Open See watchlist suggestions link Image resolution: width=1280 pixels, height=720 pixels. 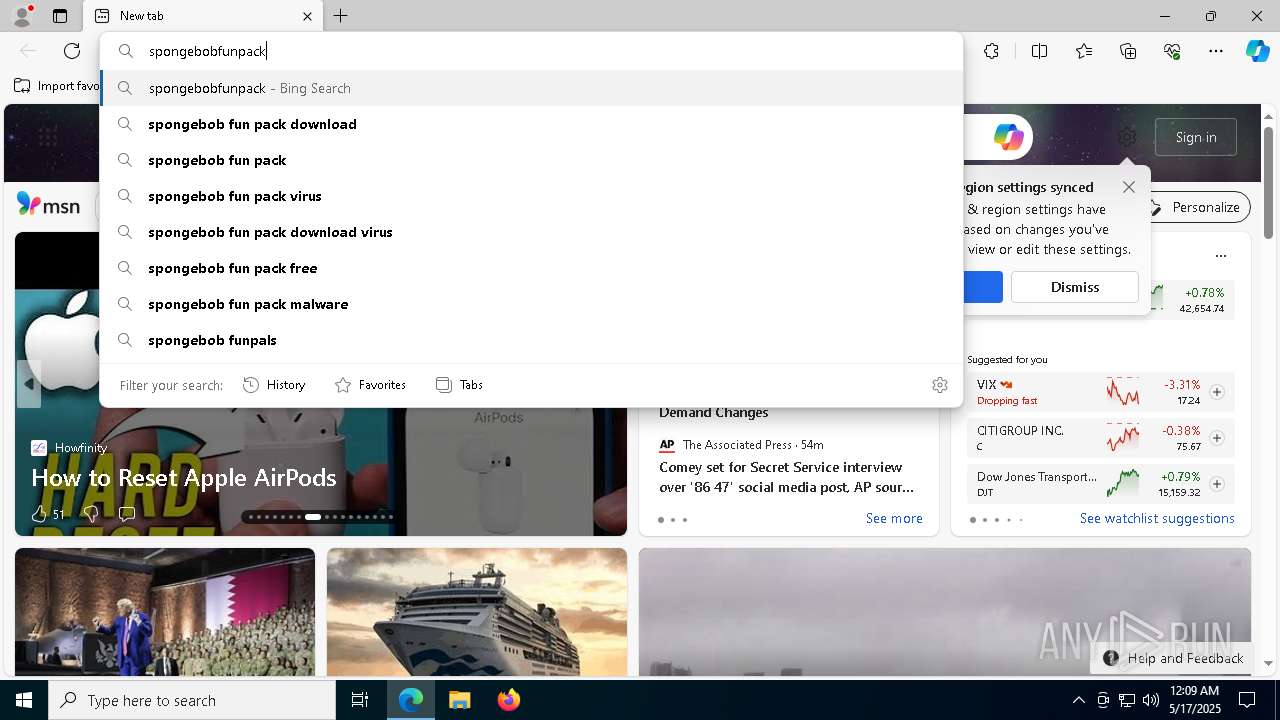[x=1157, y=518]
